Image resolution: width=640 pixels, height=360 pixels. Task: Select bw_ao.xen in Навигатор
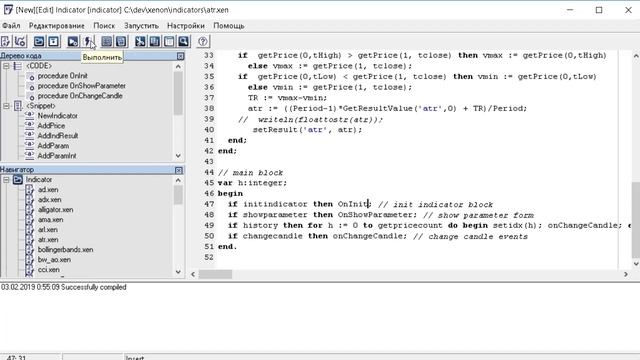(54, 260)
